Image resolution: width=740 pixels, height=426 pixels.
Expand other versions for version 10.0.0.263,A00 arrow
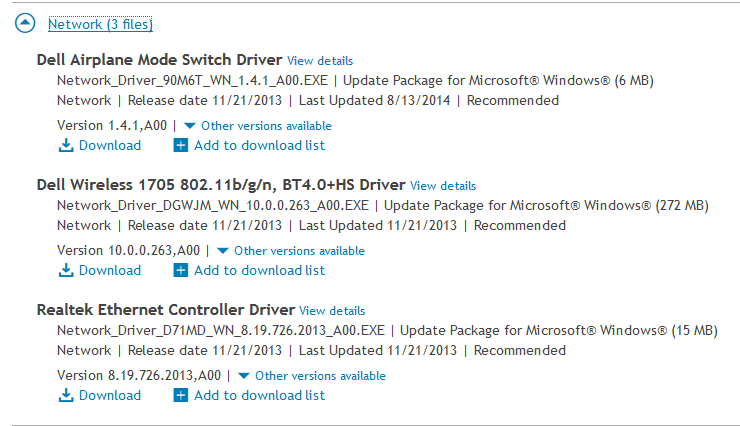[x=223, y=251]
